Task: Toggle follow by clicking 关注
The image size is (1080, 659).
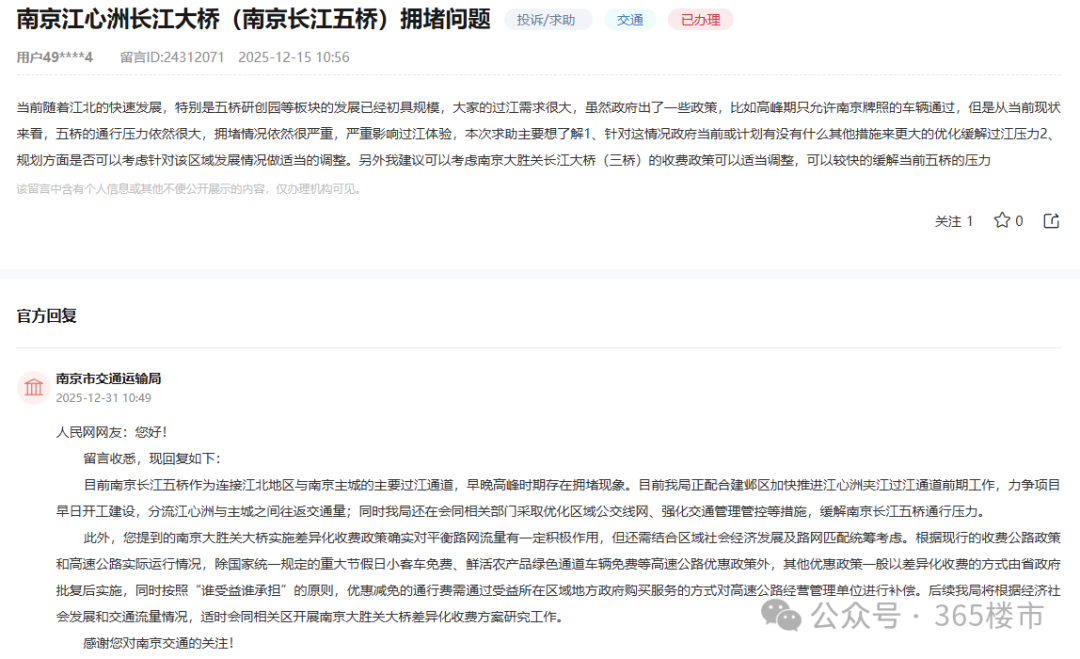Action: [948, 221]
